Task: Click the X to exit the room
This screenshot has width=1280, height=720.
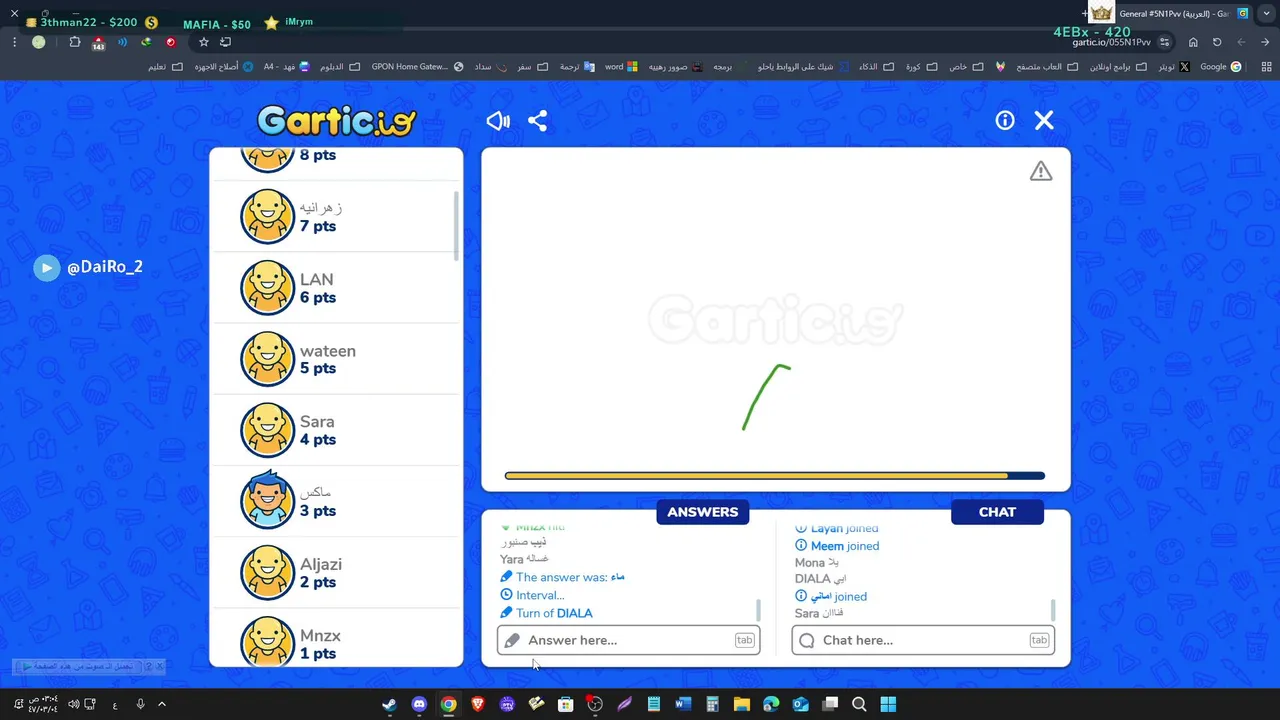Action: coord(1044,120)
